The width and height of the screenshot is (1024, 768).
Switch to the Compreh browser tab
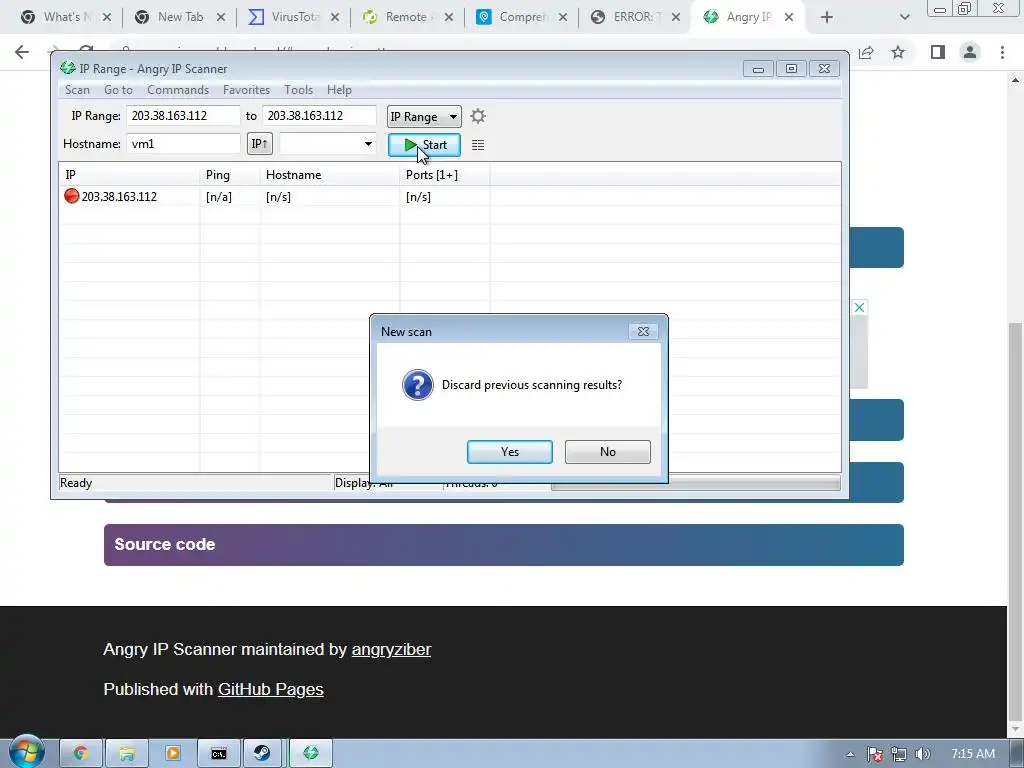(x=523, y=17)
